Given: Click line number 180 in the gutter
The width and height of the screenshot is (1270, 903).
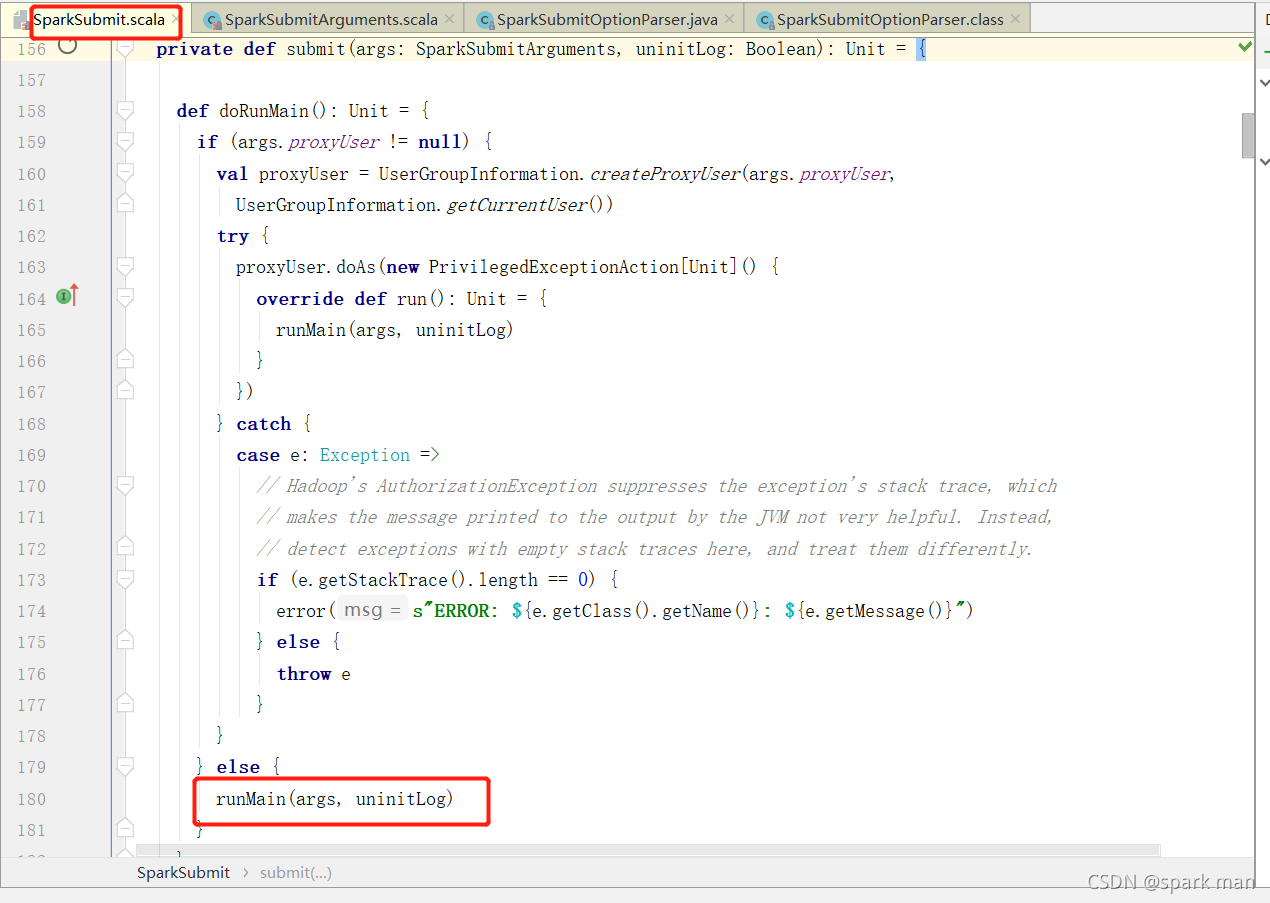Looking at the screenshot, I should click(31, 799).
